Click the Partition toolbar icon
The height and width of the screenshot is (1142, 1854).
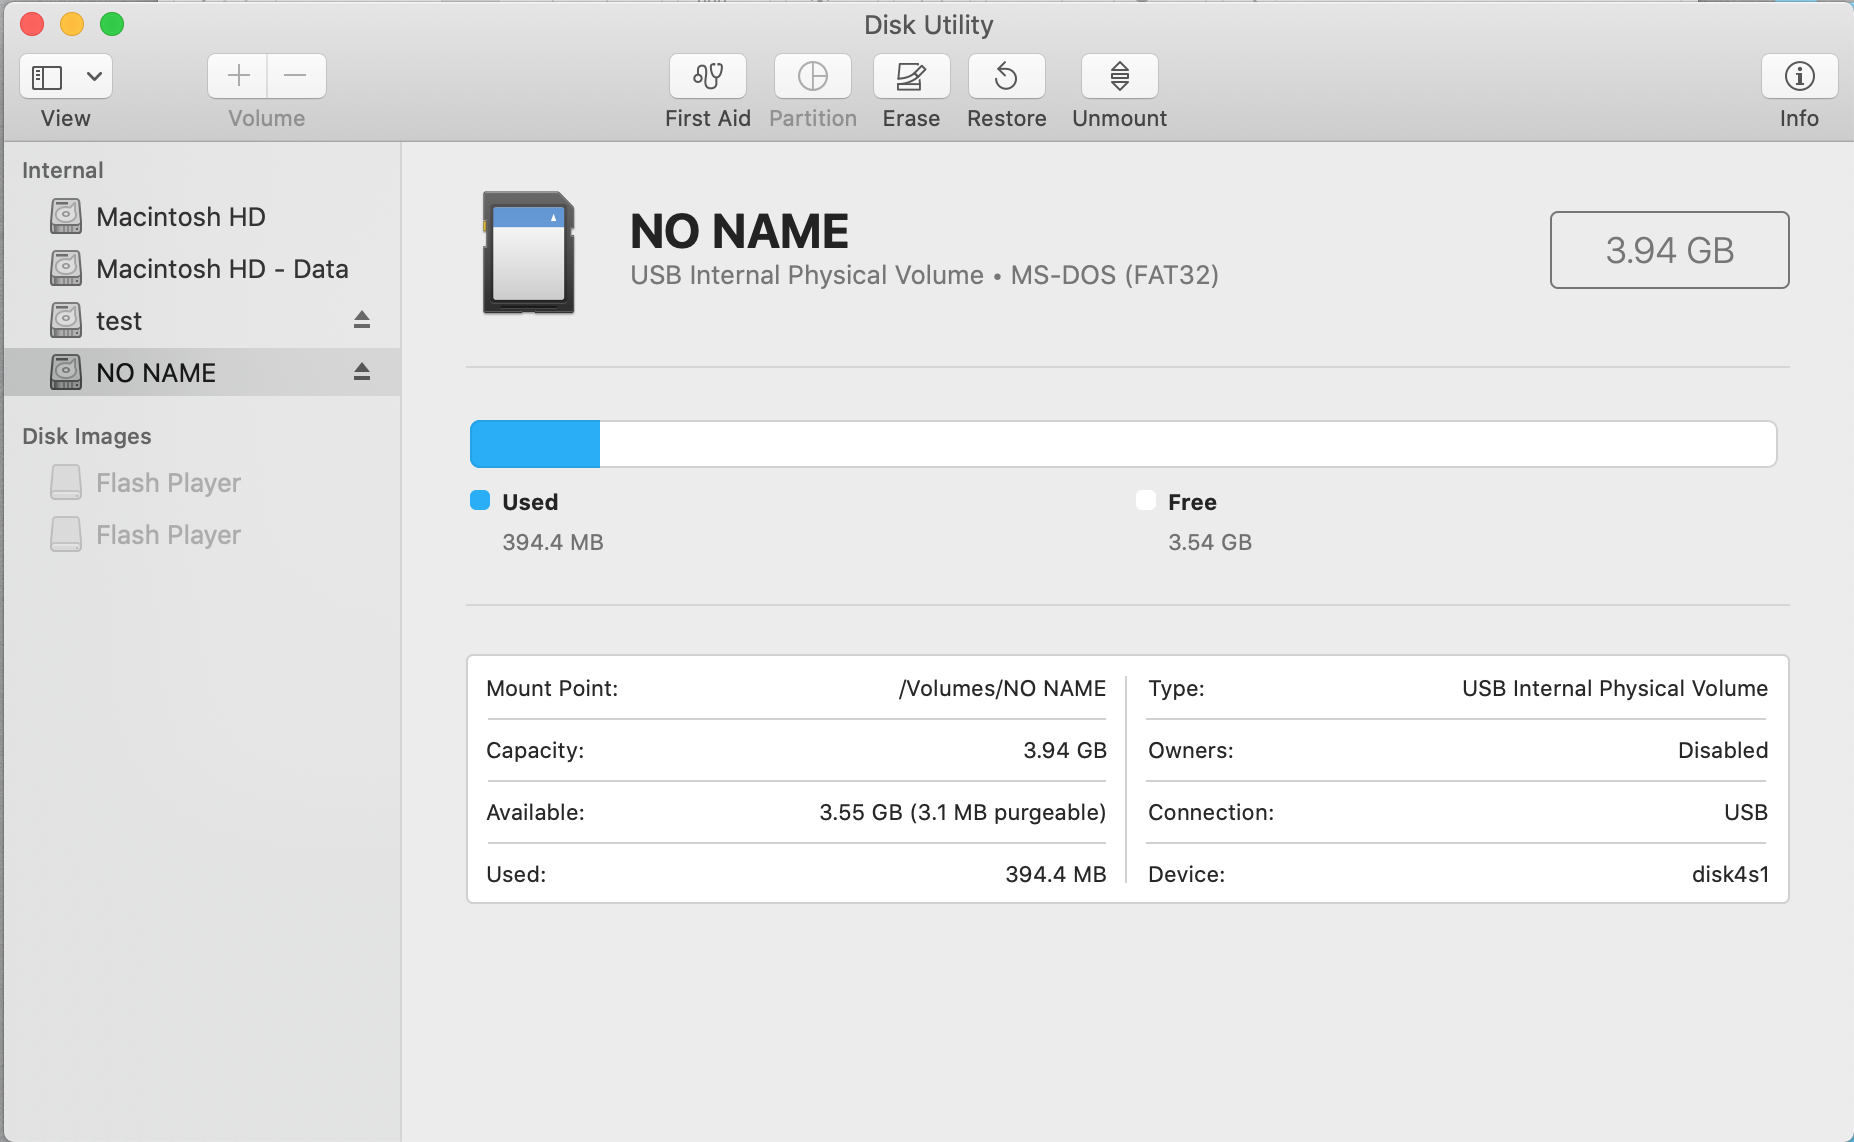point(812,77)
